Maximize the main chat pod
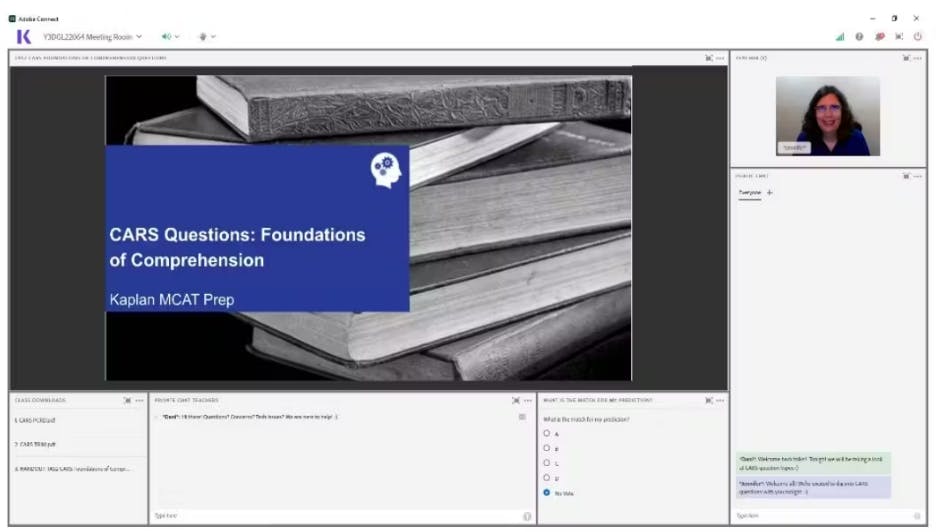The height and width of the screenshot is (532, 936). pyautogui.click(x=906, y=176)
